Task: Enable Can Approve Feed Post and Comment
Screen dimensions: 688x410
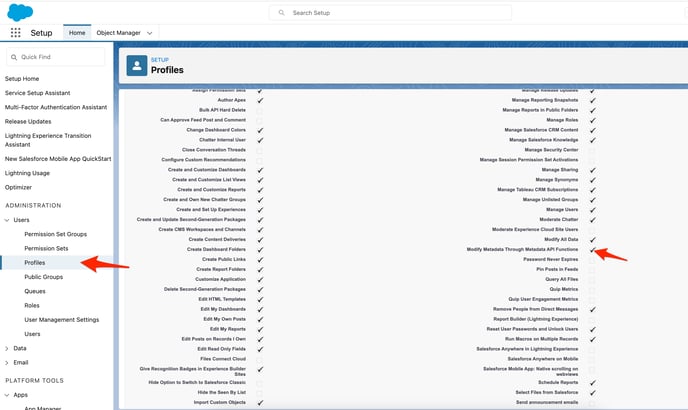Action: (260, 120)
